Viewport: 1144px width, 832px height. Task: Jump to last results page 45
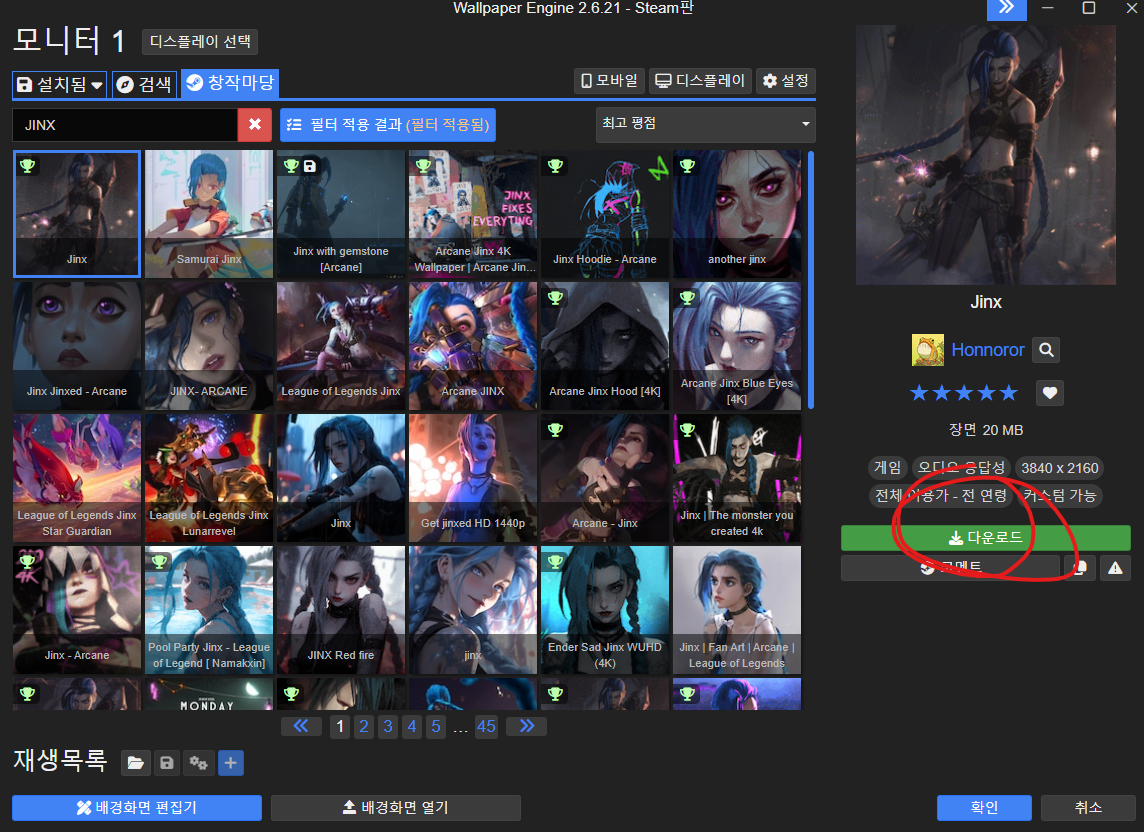[486, 726]
